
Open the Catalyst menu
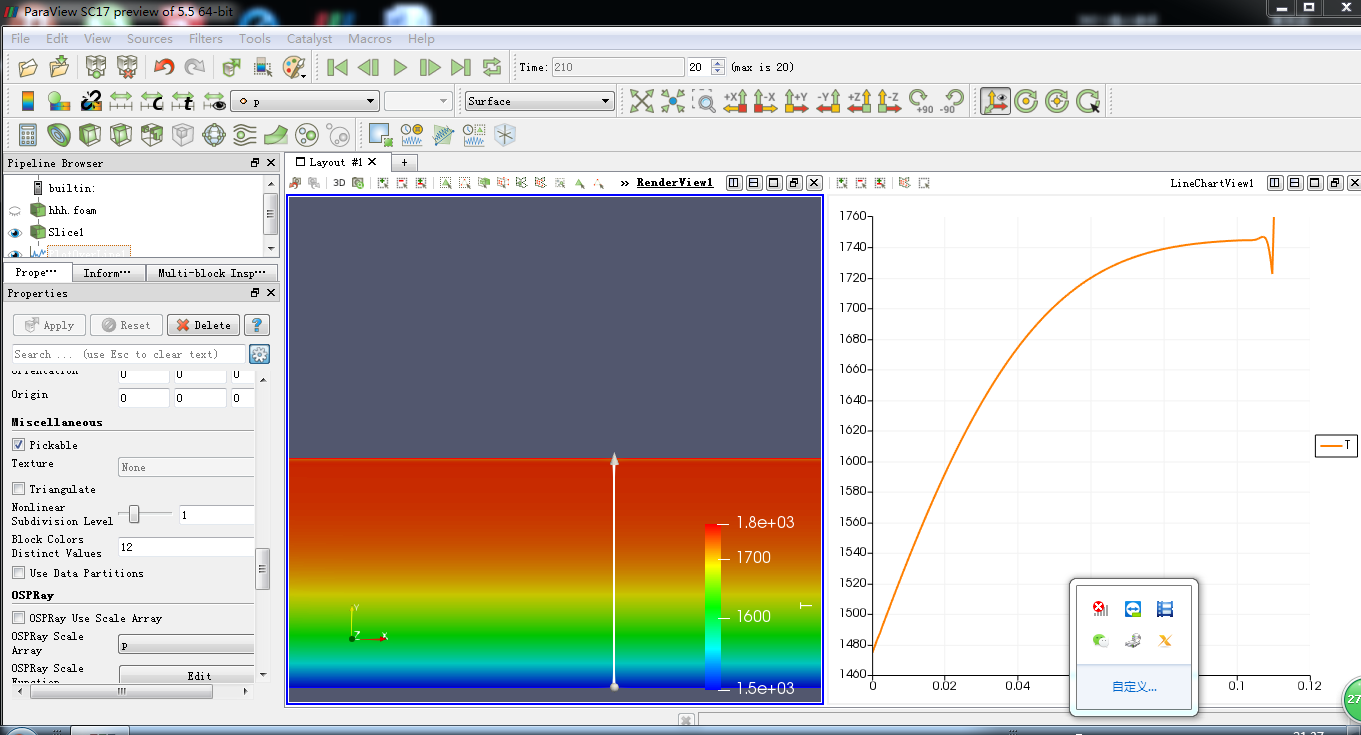pyautogui.click(x=309, y=38)
